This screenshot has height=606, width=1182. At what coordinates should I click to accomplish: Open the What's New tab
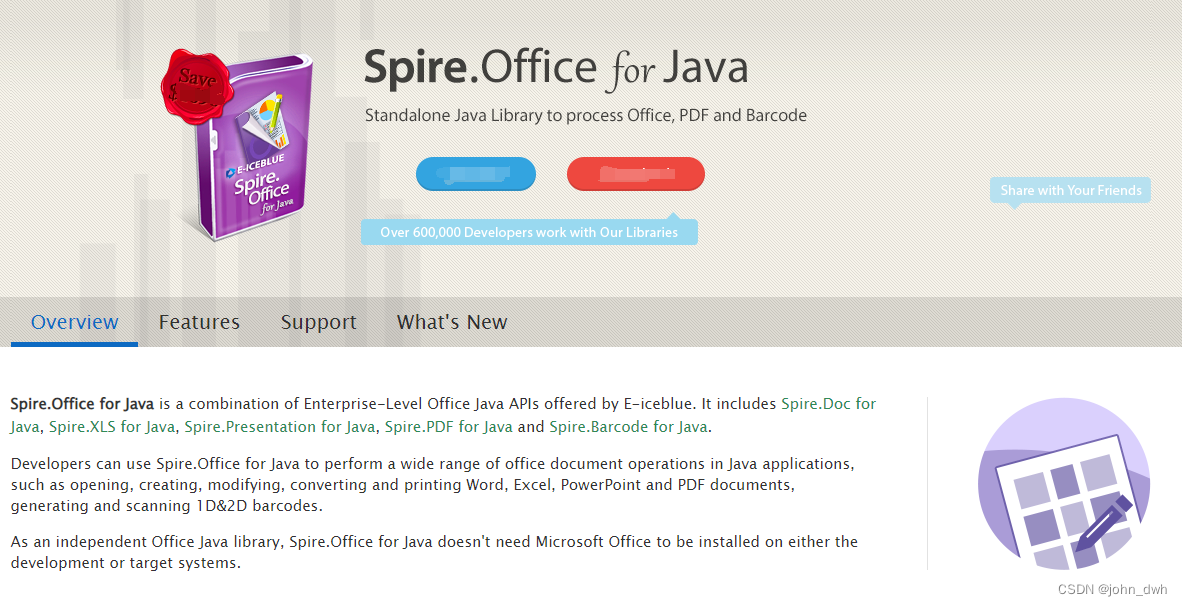pyautogui.click(x=452, y=322)
